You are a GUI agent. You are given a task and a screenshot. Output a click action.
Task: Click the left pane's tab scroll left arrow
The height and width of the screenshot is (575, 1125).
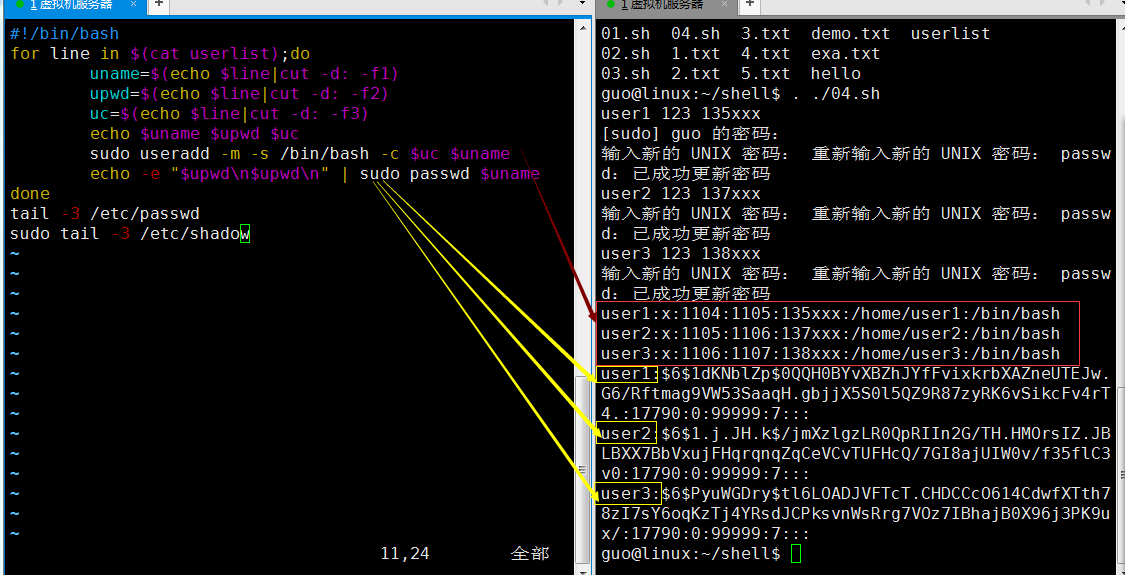pyautogui.click(x=547, y=4)
